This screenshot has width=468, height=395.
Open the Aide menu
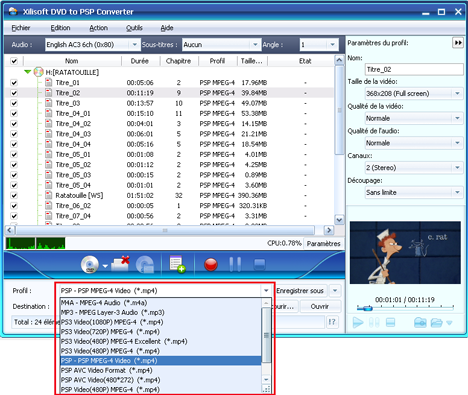(x=167, y=28)
